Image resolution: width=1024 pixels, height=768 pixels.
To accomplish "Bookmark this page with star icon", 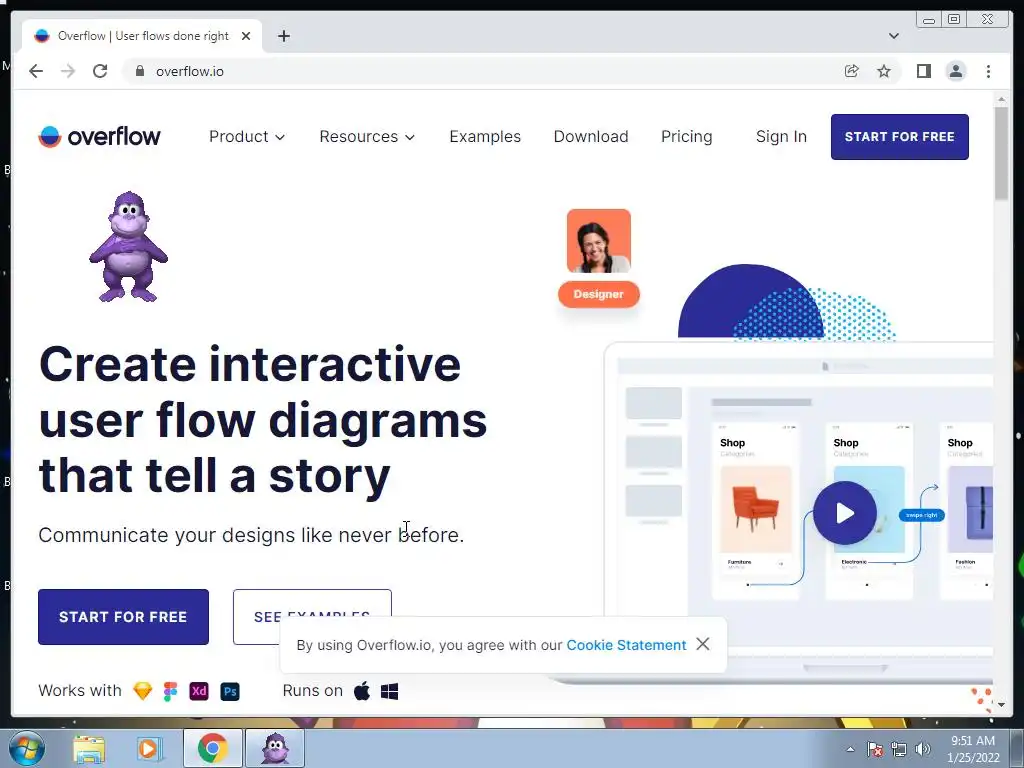I will [884, 71].
